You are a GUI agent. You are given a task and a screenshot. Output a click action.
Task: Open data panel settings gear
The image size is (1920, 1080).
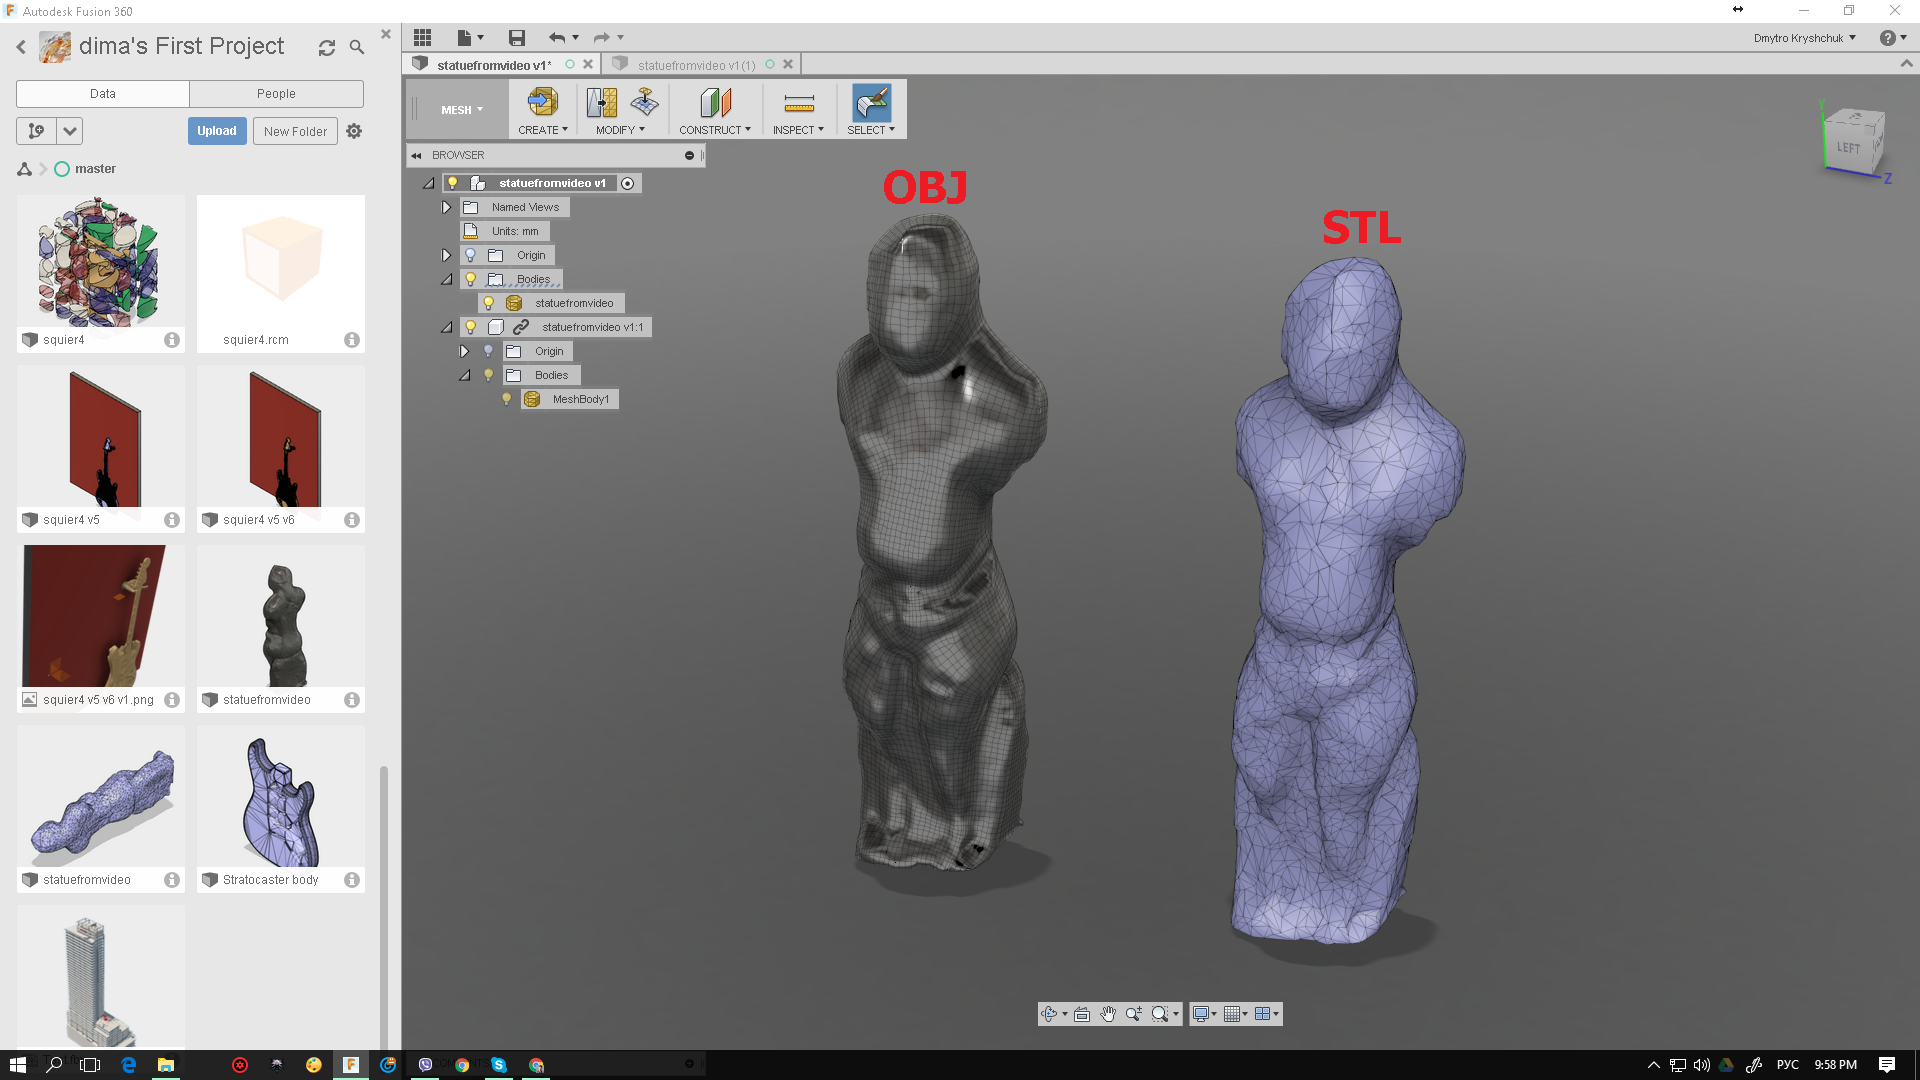pyautogui.click(x=354, y=131)
